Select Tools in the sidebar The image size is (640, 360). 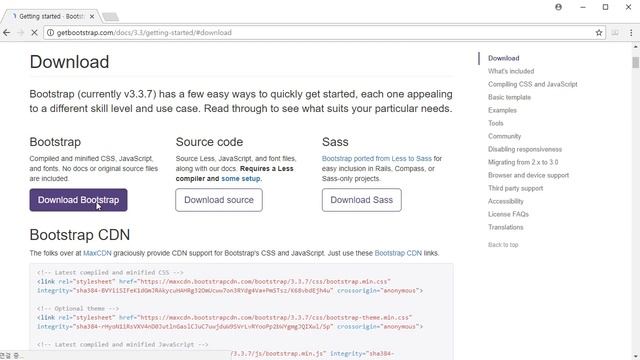(496, 123)
